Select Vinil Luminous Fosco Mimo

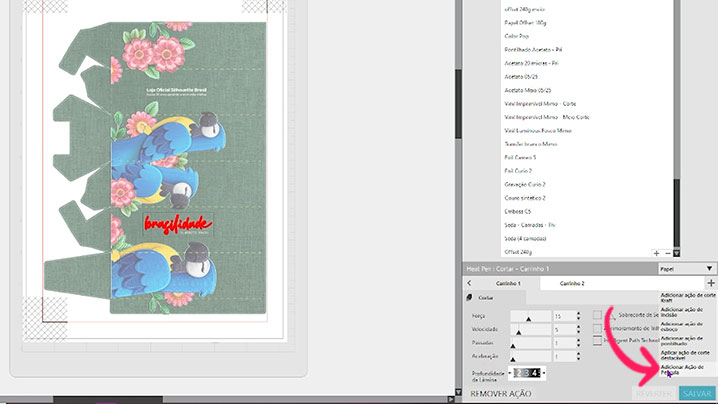[538, 131]
